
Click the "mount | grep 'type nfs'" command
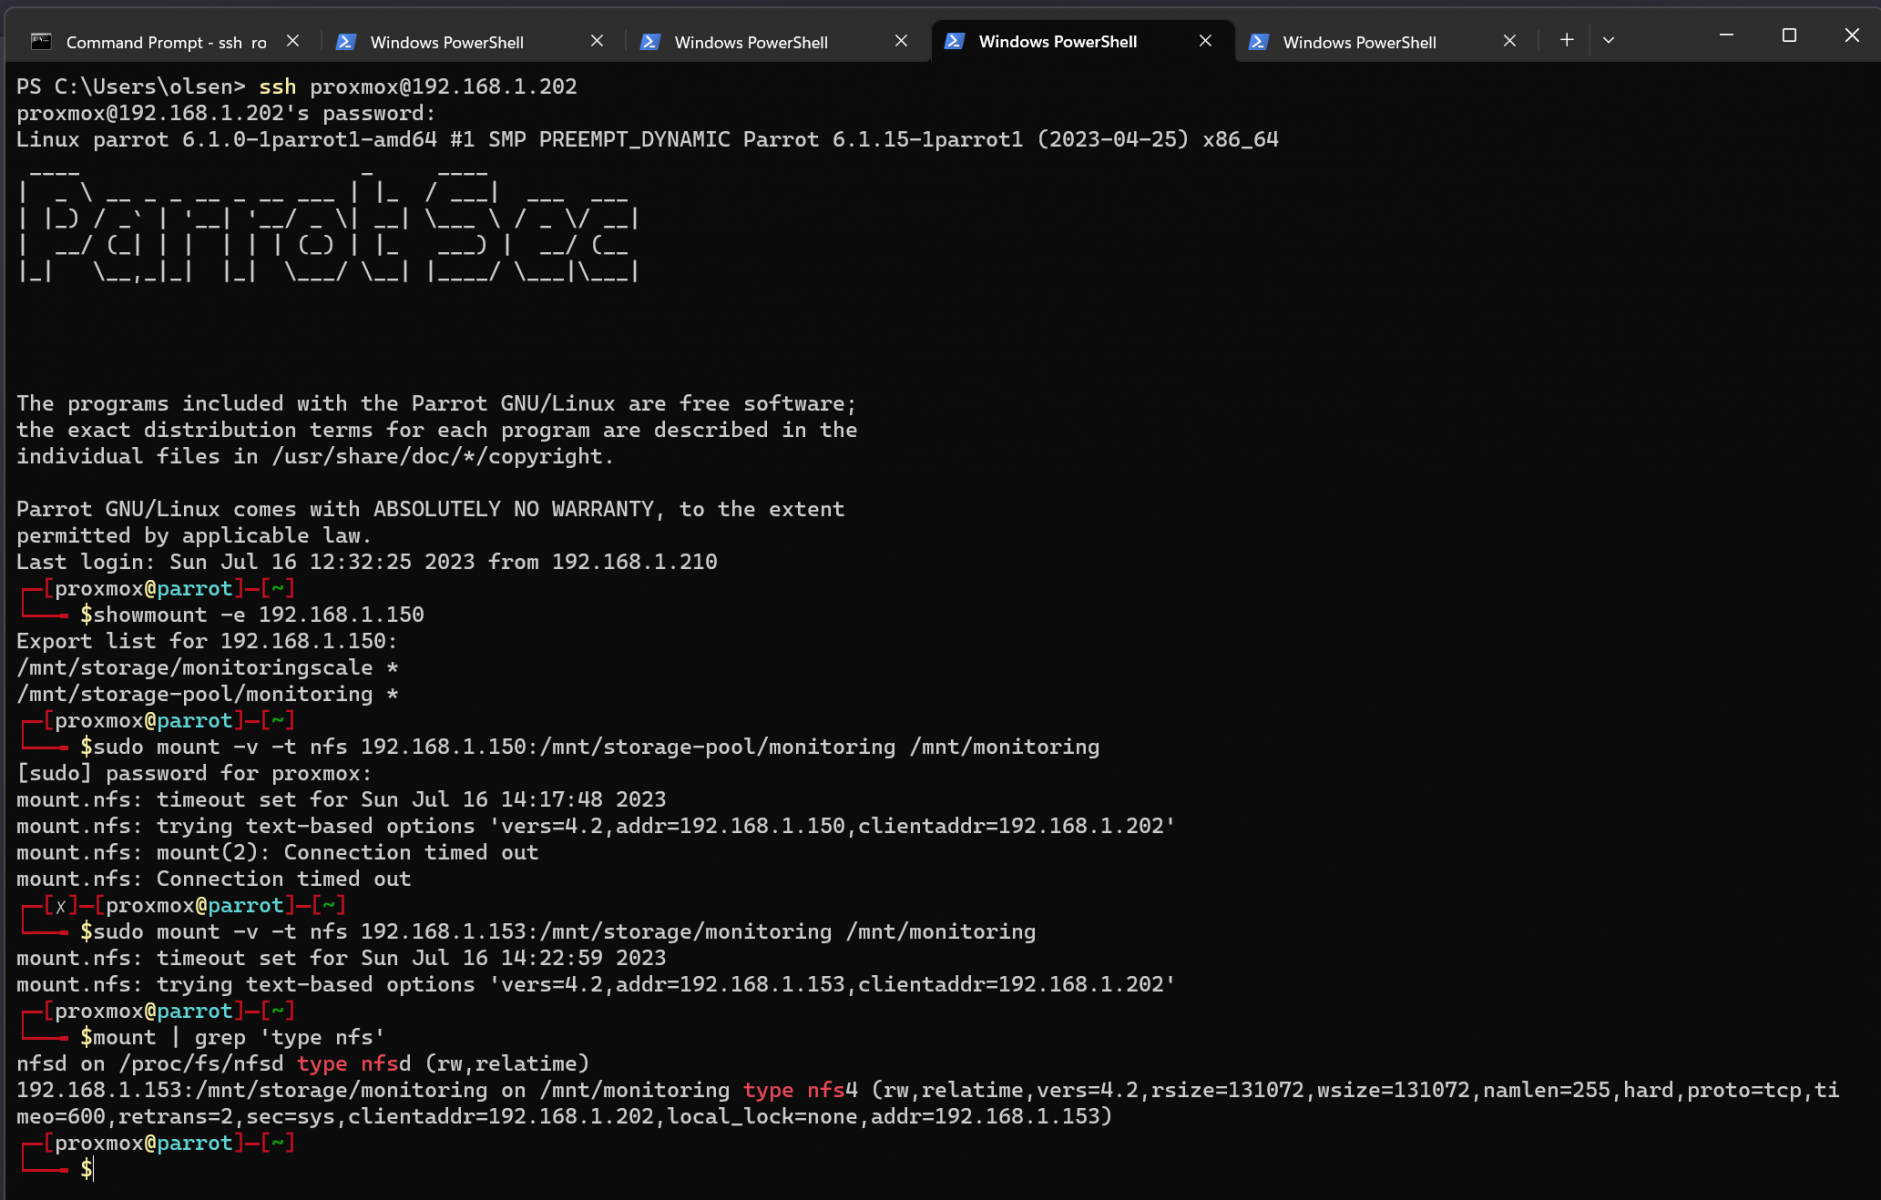tap(239, 1038)
